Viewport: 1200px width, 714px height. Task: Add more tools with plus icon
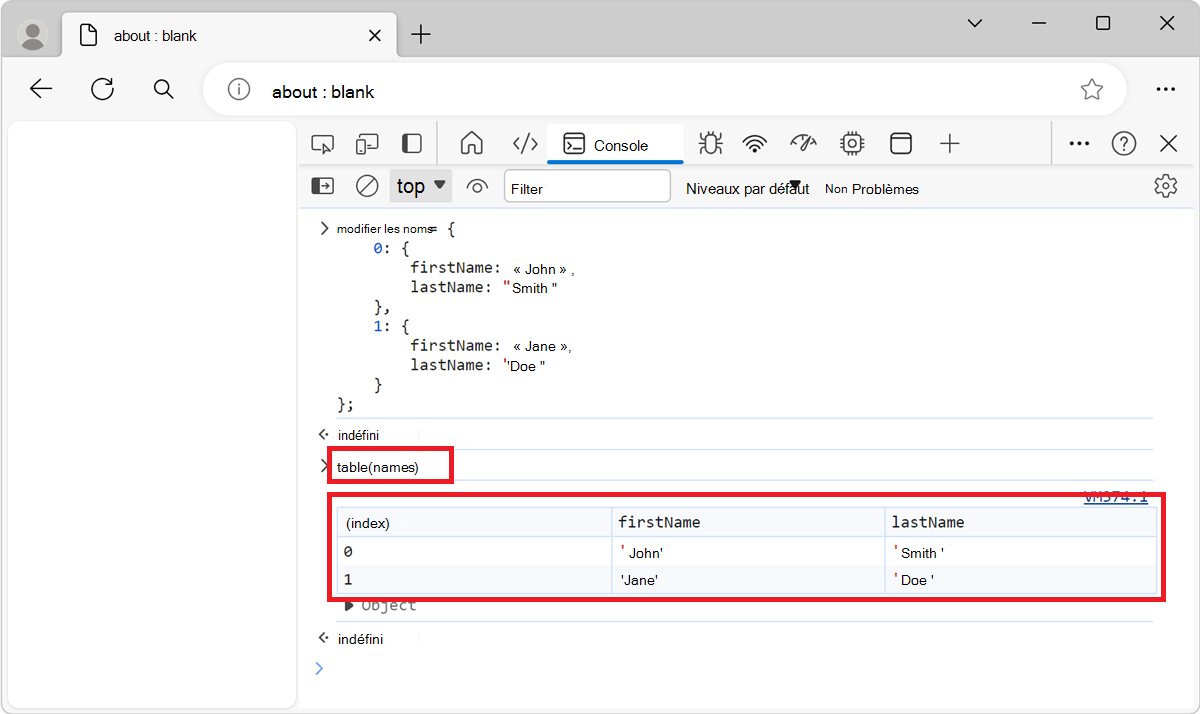click(x=950, y=144)
